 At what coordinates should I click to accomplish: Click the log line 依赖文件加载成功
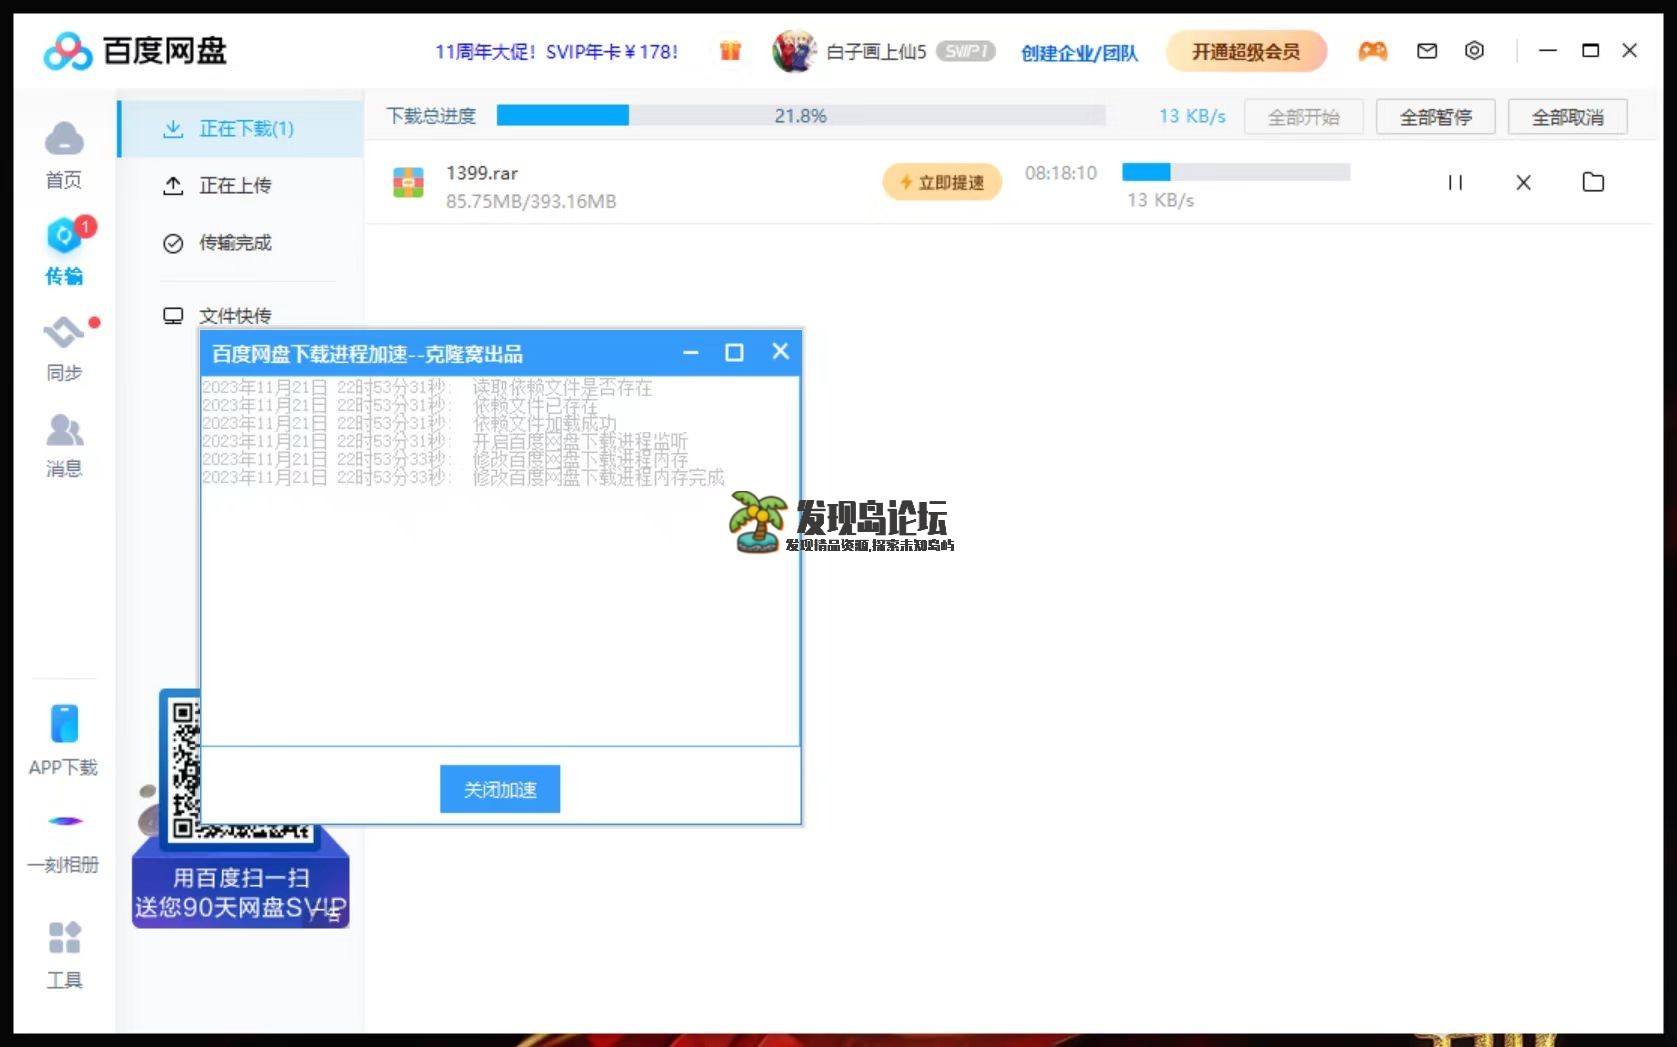[545, 423]
